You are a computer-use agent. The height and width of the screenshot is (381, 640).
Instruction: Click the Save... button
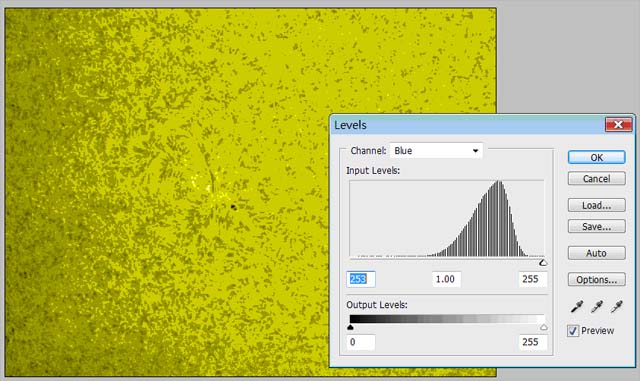(x=596, y=227)
